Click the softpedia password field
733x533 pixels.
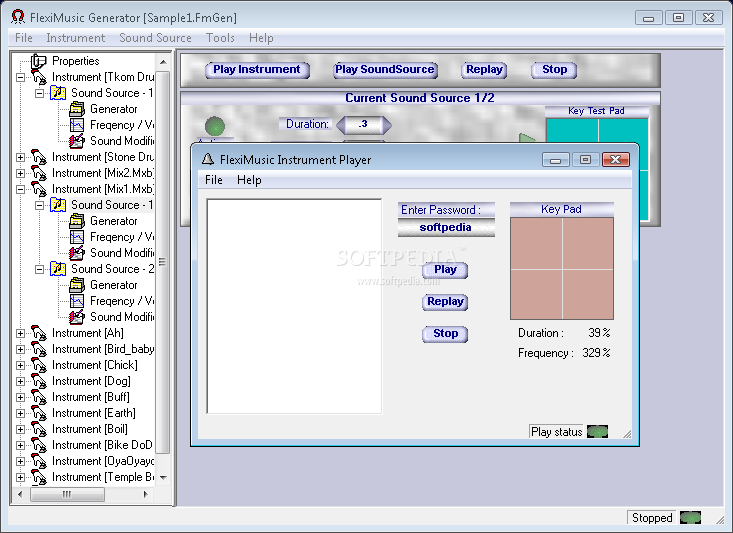click(446, 228)
